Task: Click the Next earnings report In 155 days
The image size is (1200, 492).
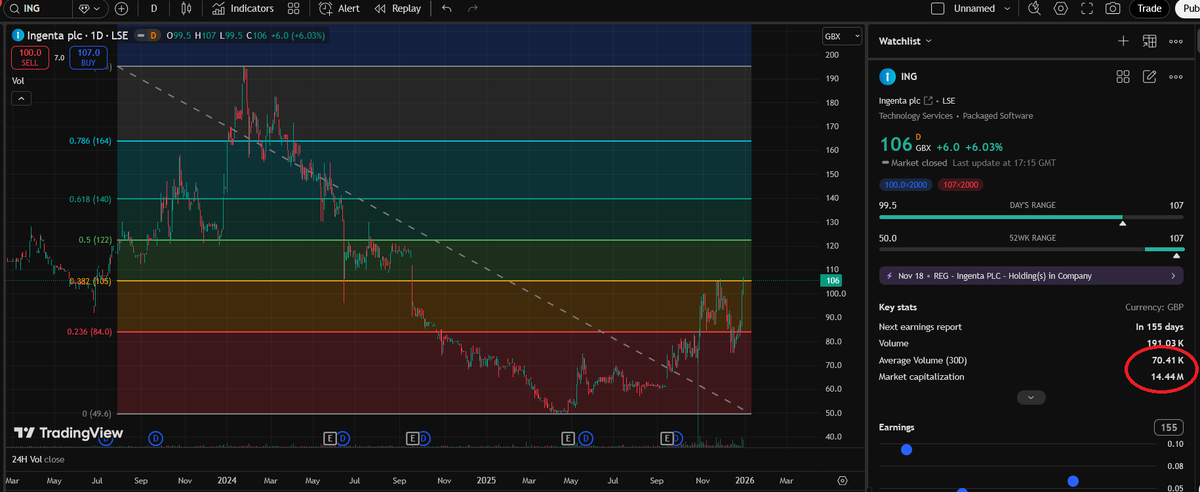Action: 1160,326
